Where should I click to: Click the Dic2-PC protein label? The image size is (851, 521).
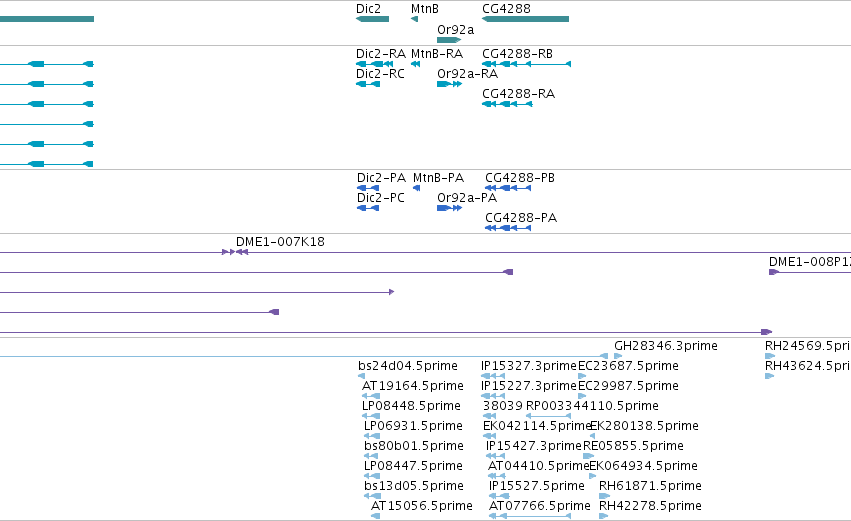pyautogui.click(x=380, y=198)
